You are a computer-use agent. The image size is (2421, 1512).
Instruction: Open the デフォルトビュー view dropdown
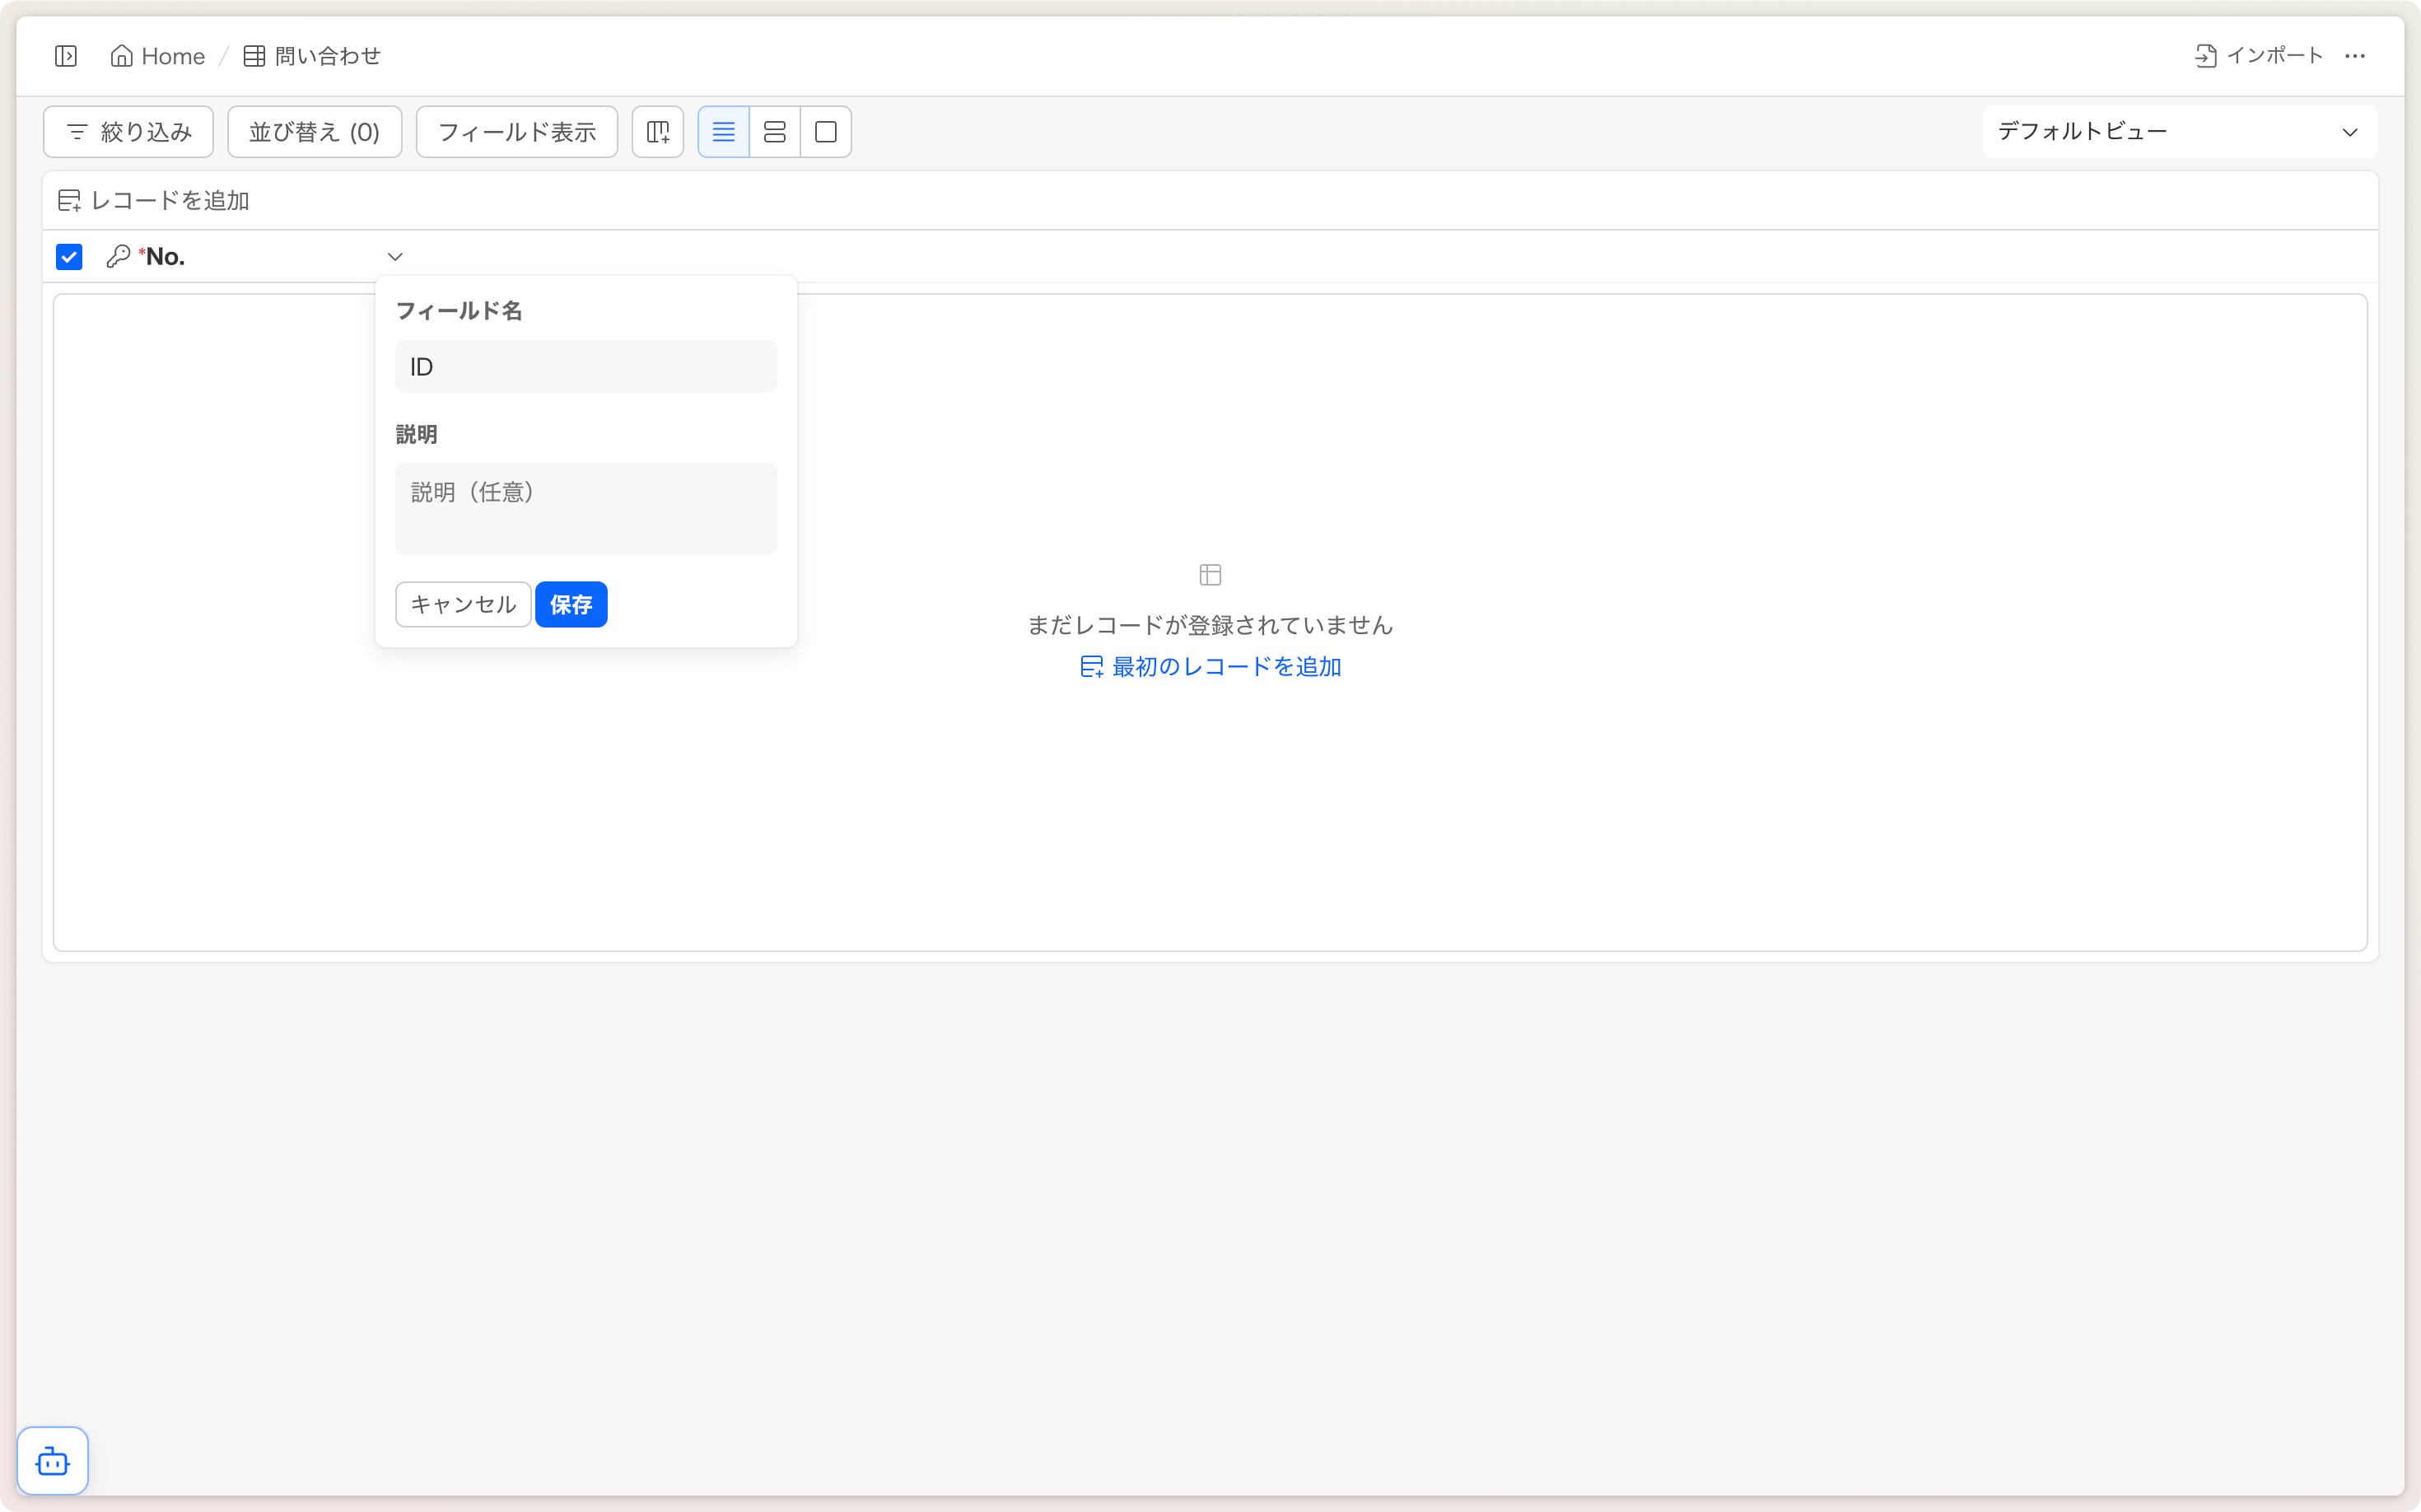[x=2179, y=132]
